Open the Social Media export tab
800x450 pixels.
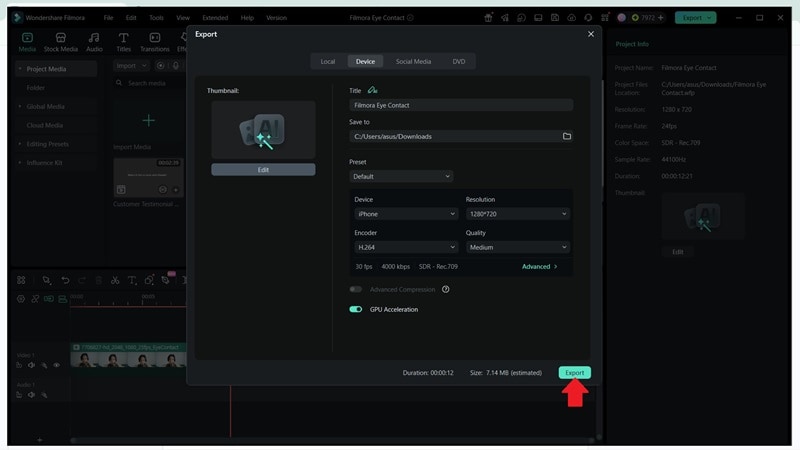click(x=413, y=61)
